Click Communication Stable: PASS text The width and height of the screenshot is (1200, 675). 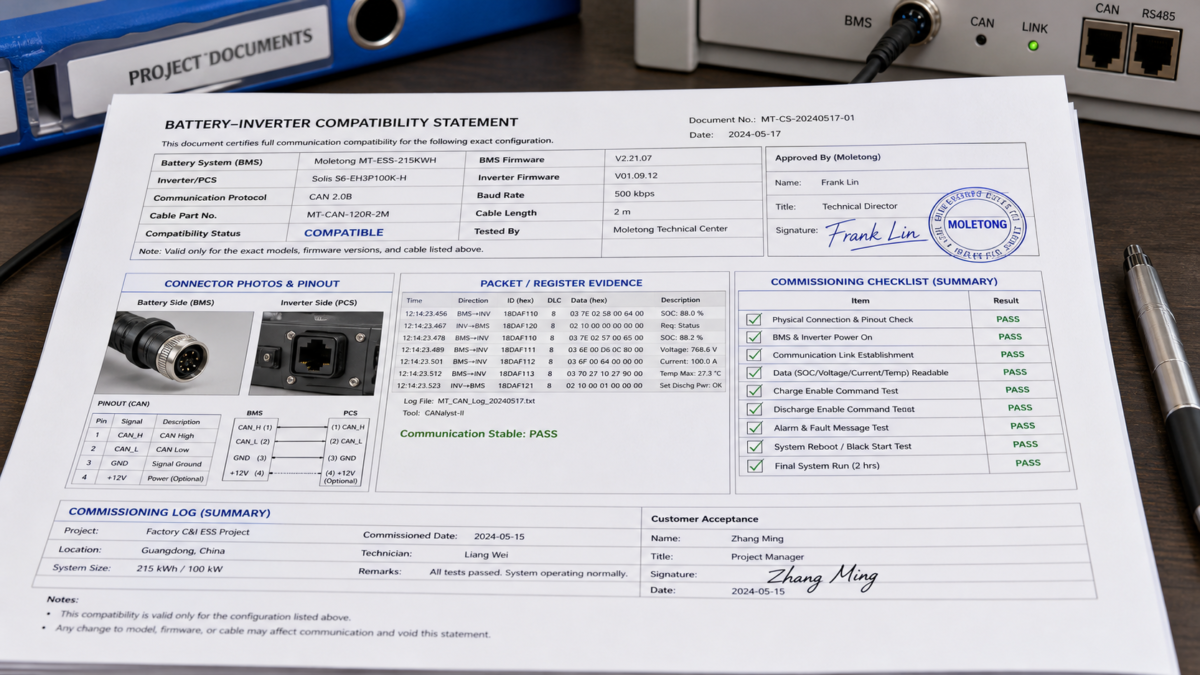point(479,434)
